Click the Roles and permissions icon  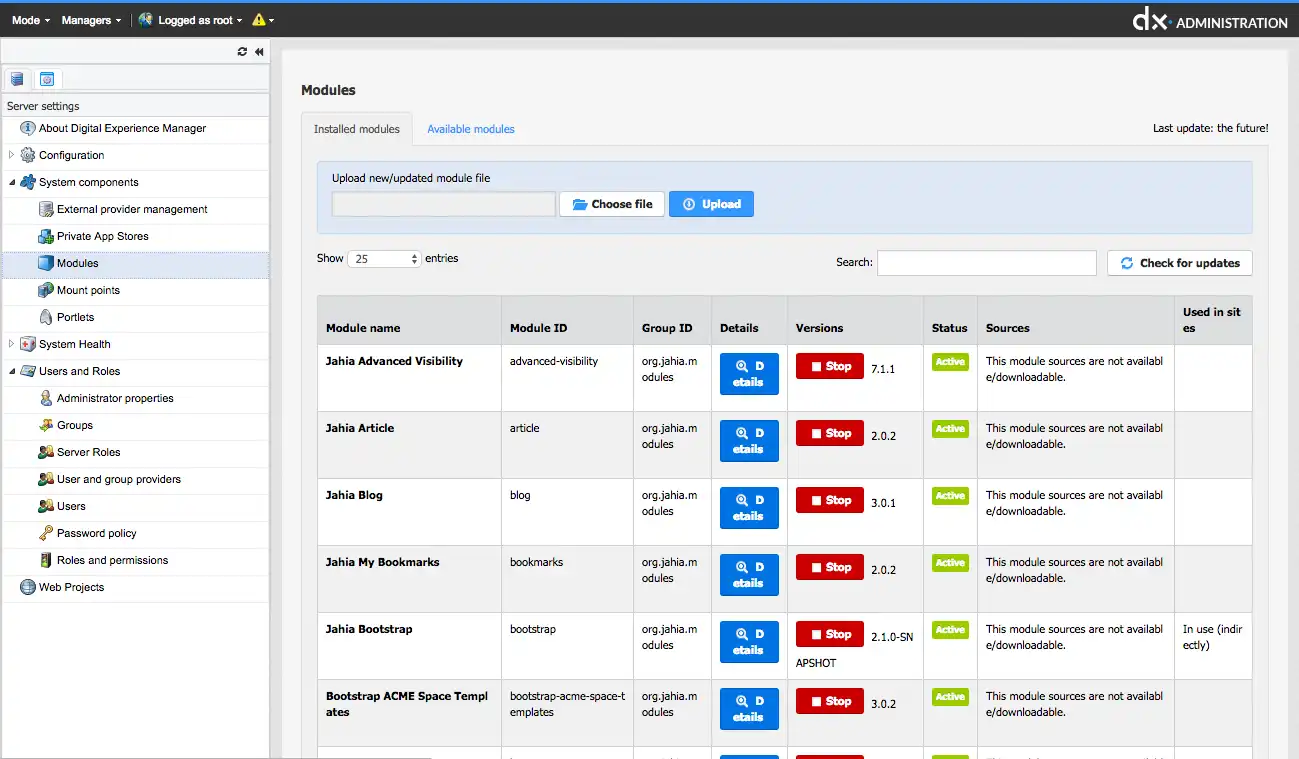tap(46, 560)
